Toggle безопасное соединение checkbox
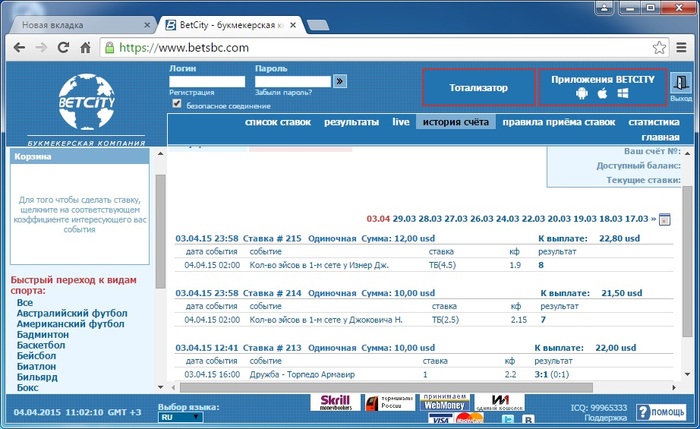The width and height of the screenshot is (700, 429). click(x=177, y=104)
